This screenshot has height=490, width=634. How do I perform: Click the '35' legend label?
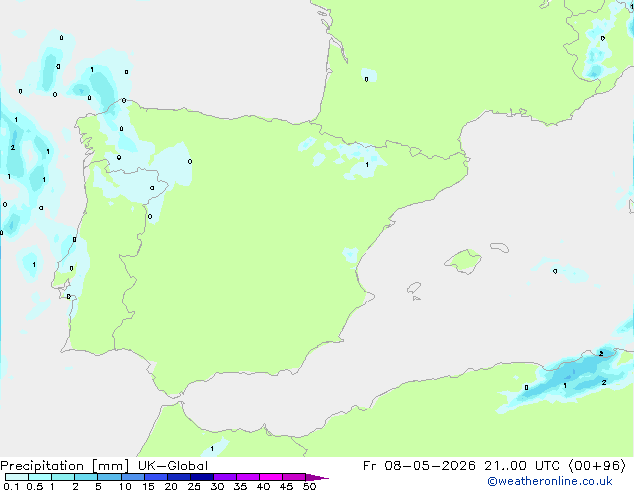click(240, 486)
